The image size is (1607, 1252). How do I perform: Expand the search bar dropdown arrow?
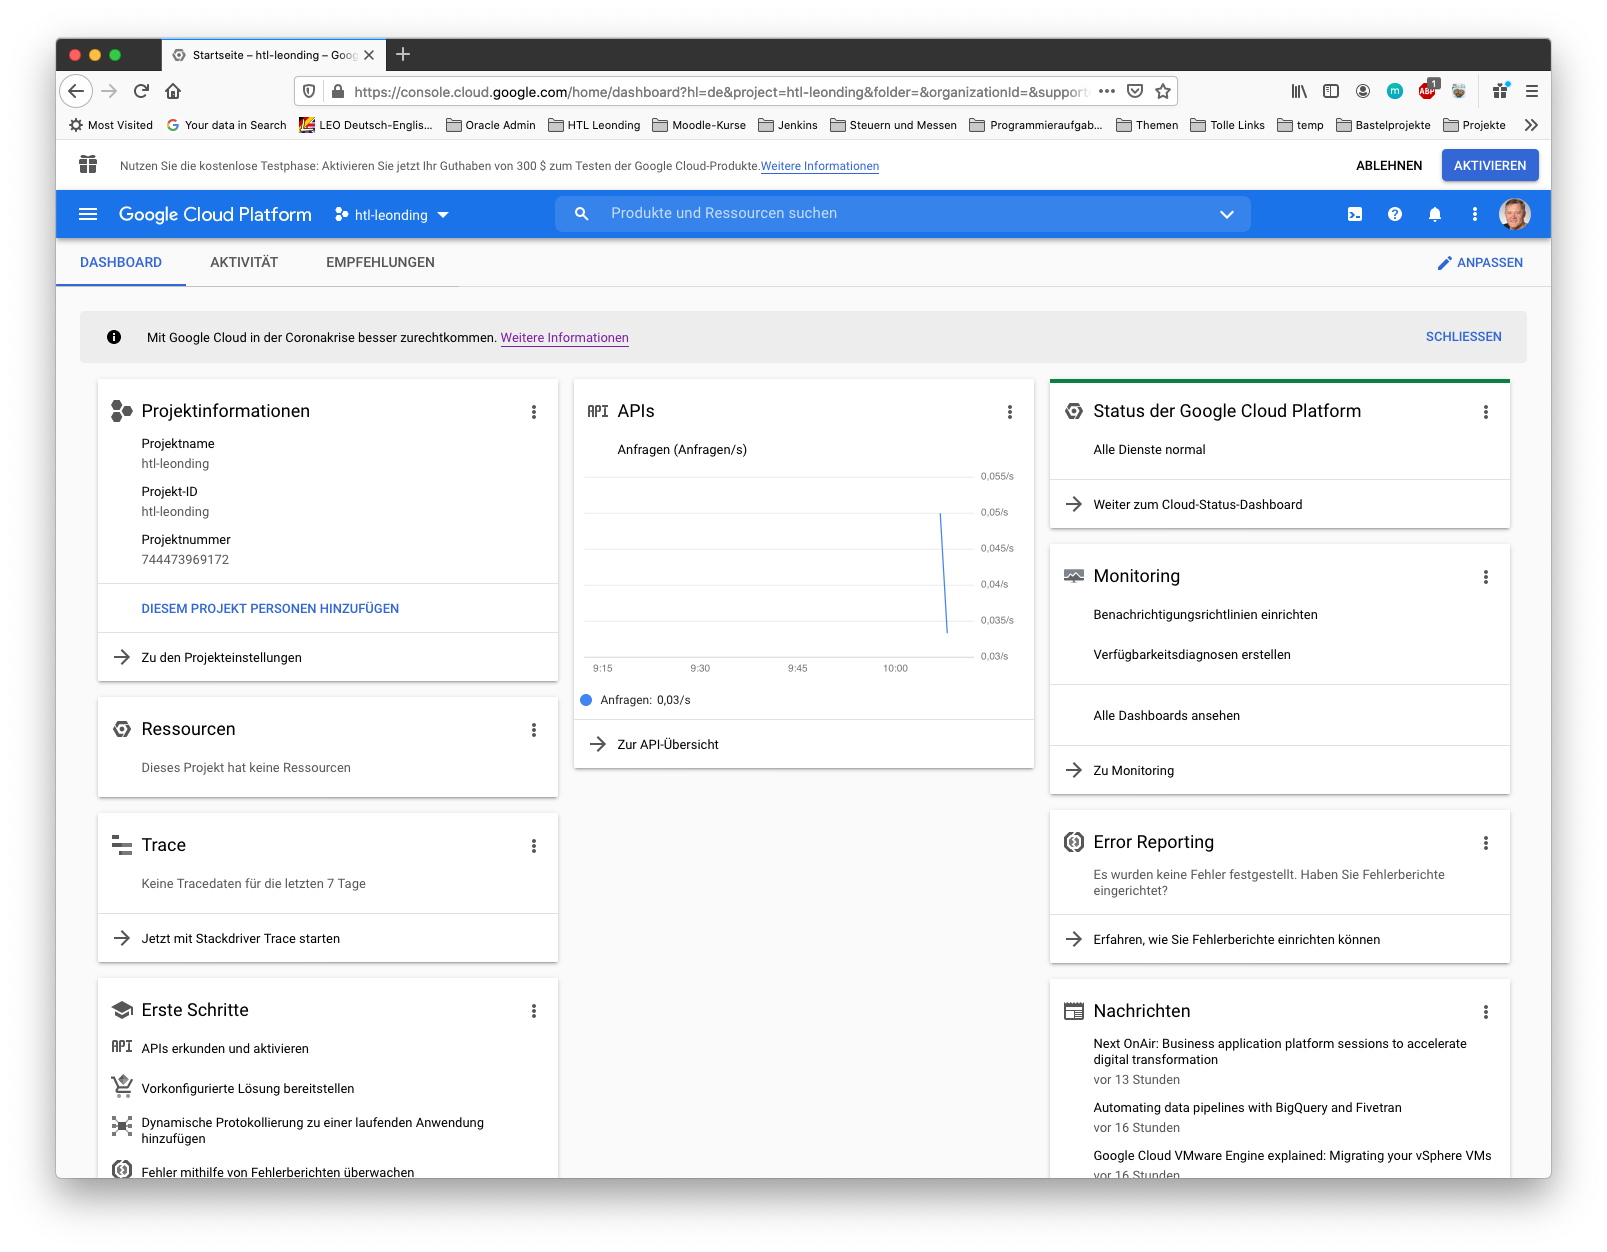coord(1227,214)
